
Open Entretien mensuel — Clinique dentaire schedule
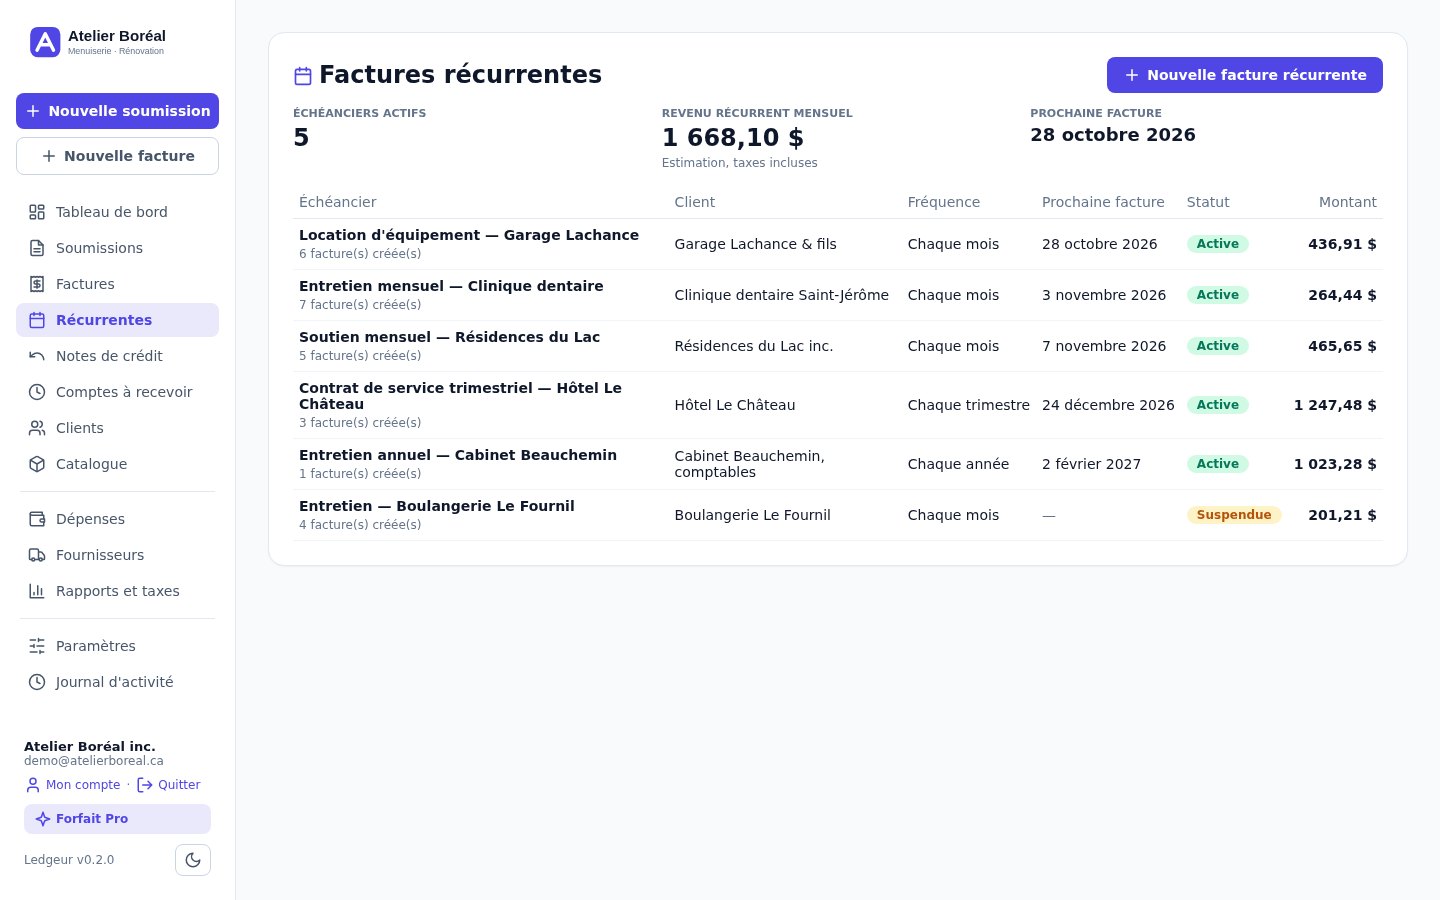(x=451, y=286)
